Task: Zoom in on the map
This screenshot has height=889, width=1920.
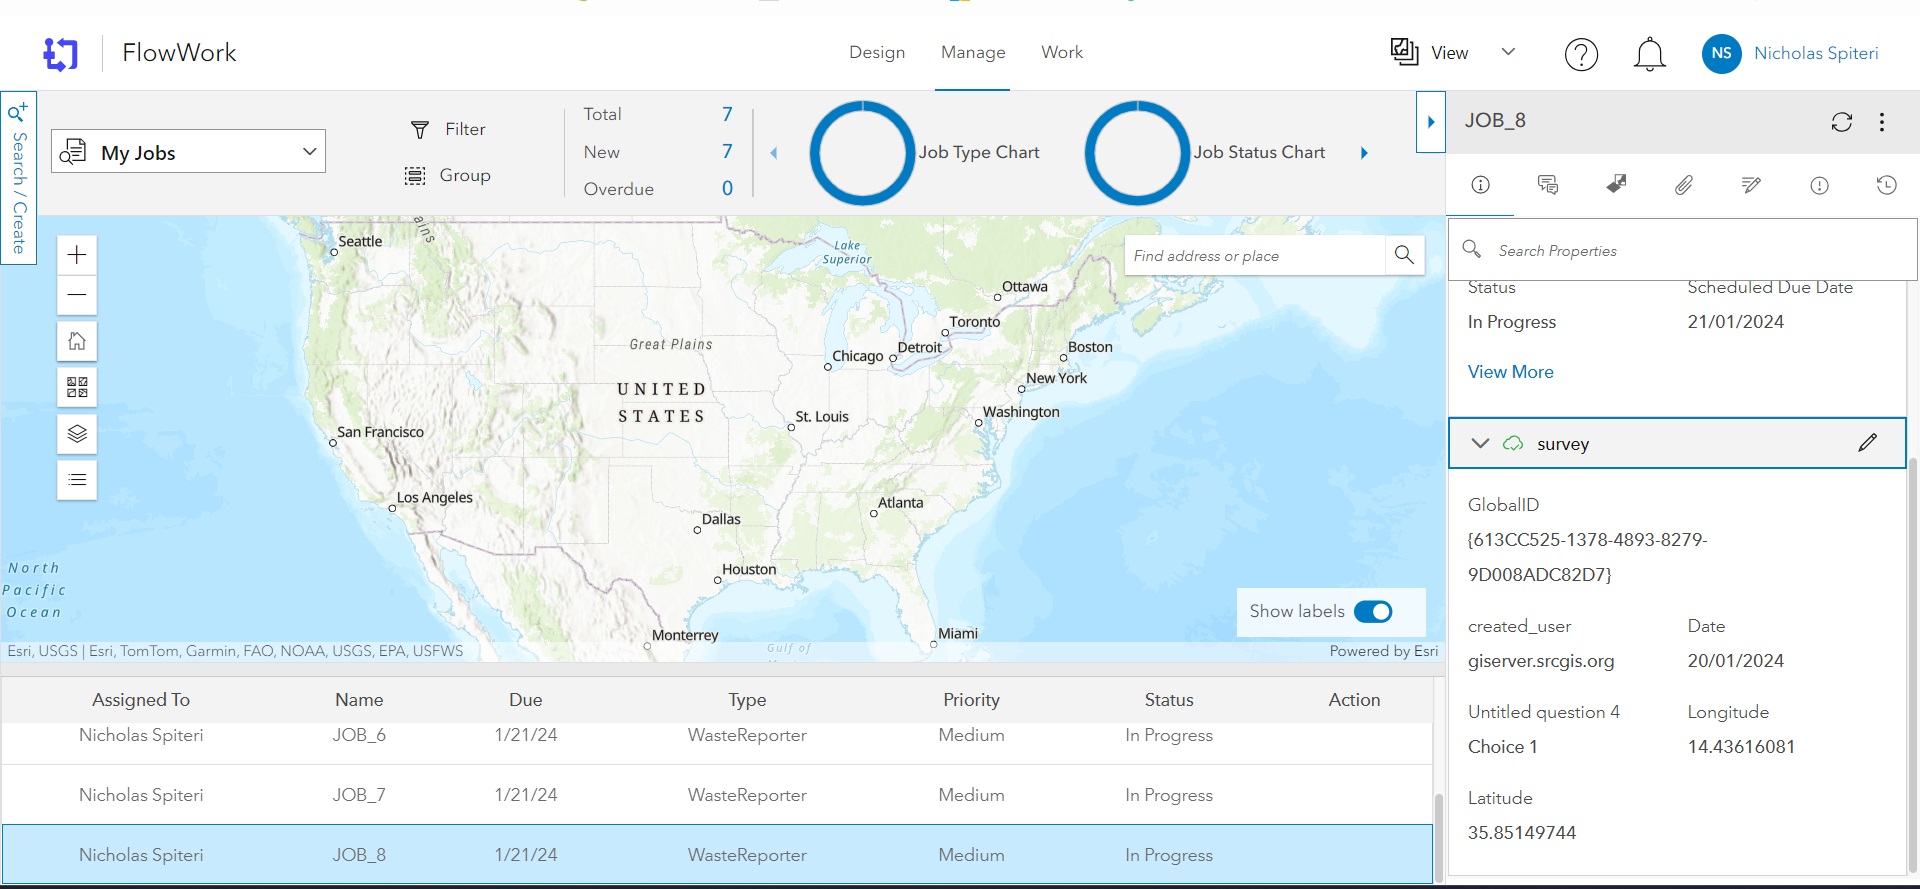Action: click(77, 255)
